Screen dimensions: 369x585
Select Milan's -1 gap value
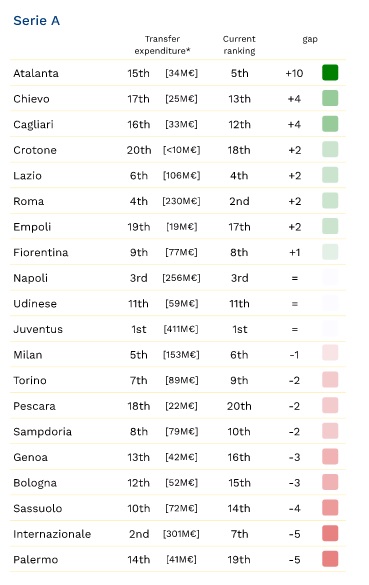pyautogui.click(x=294, y=355)
